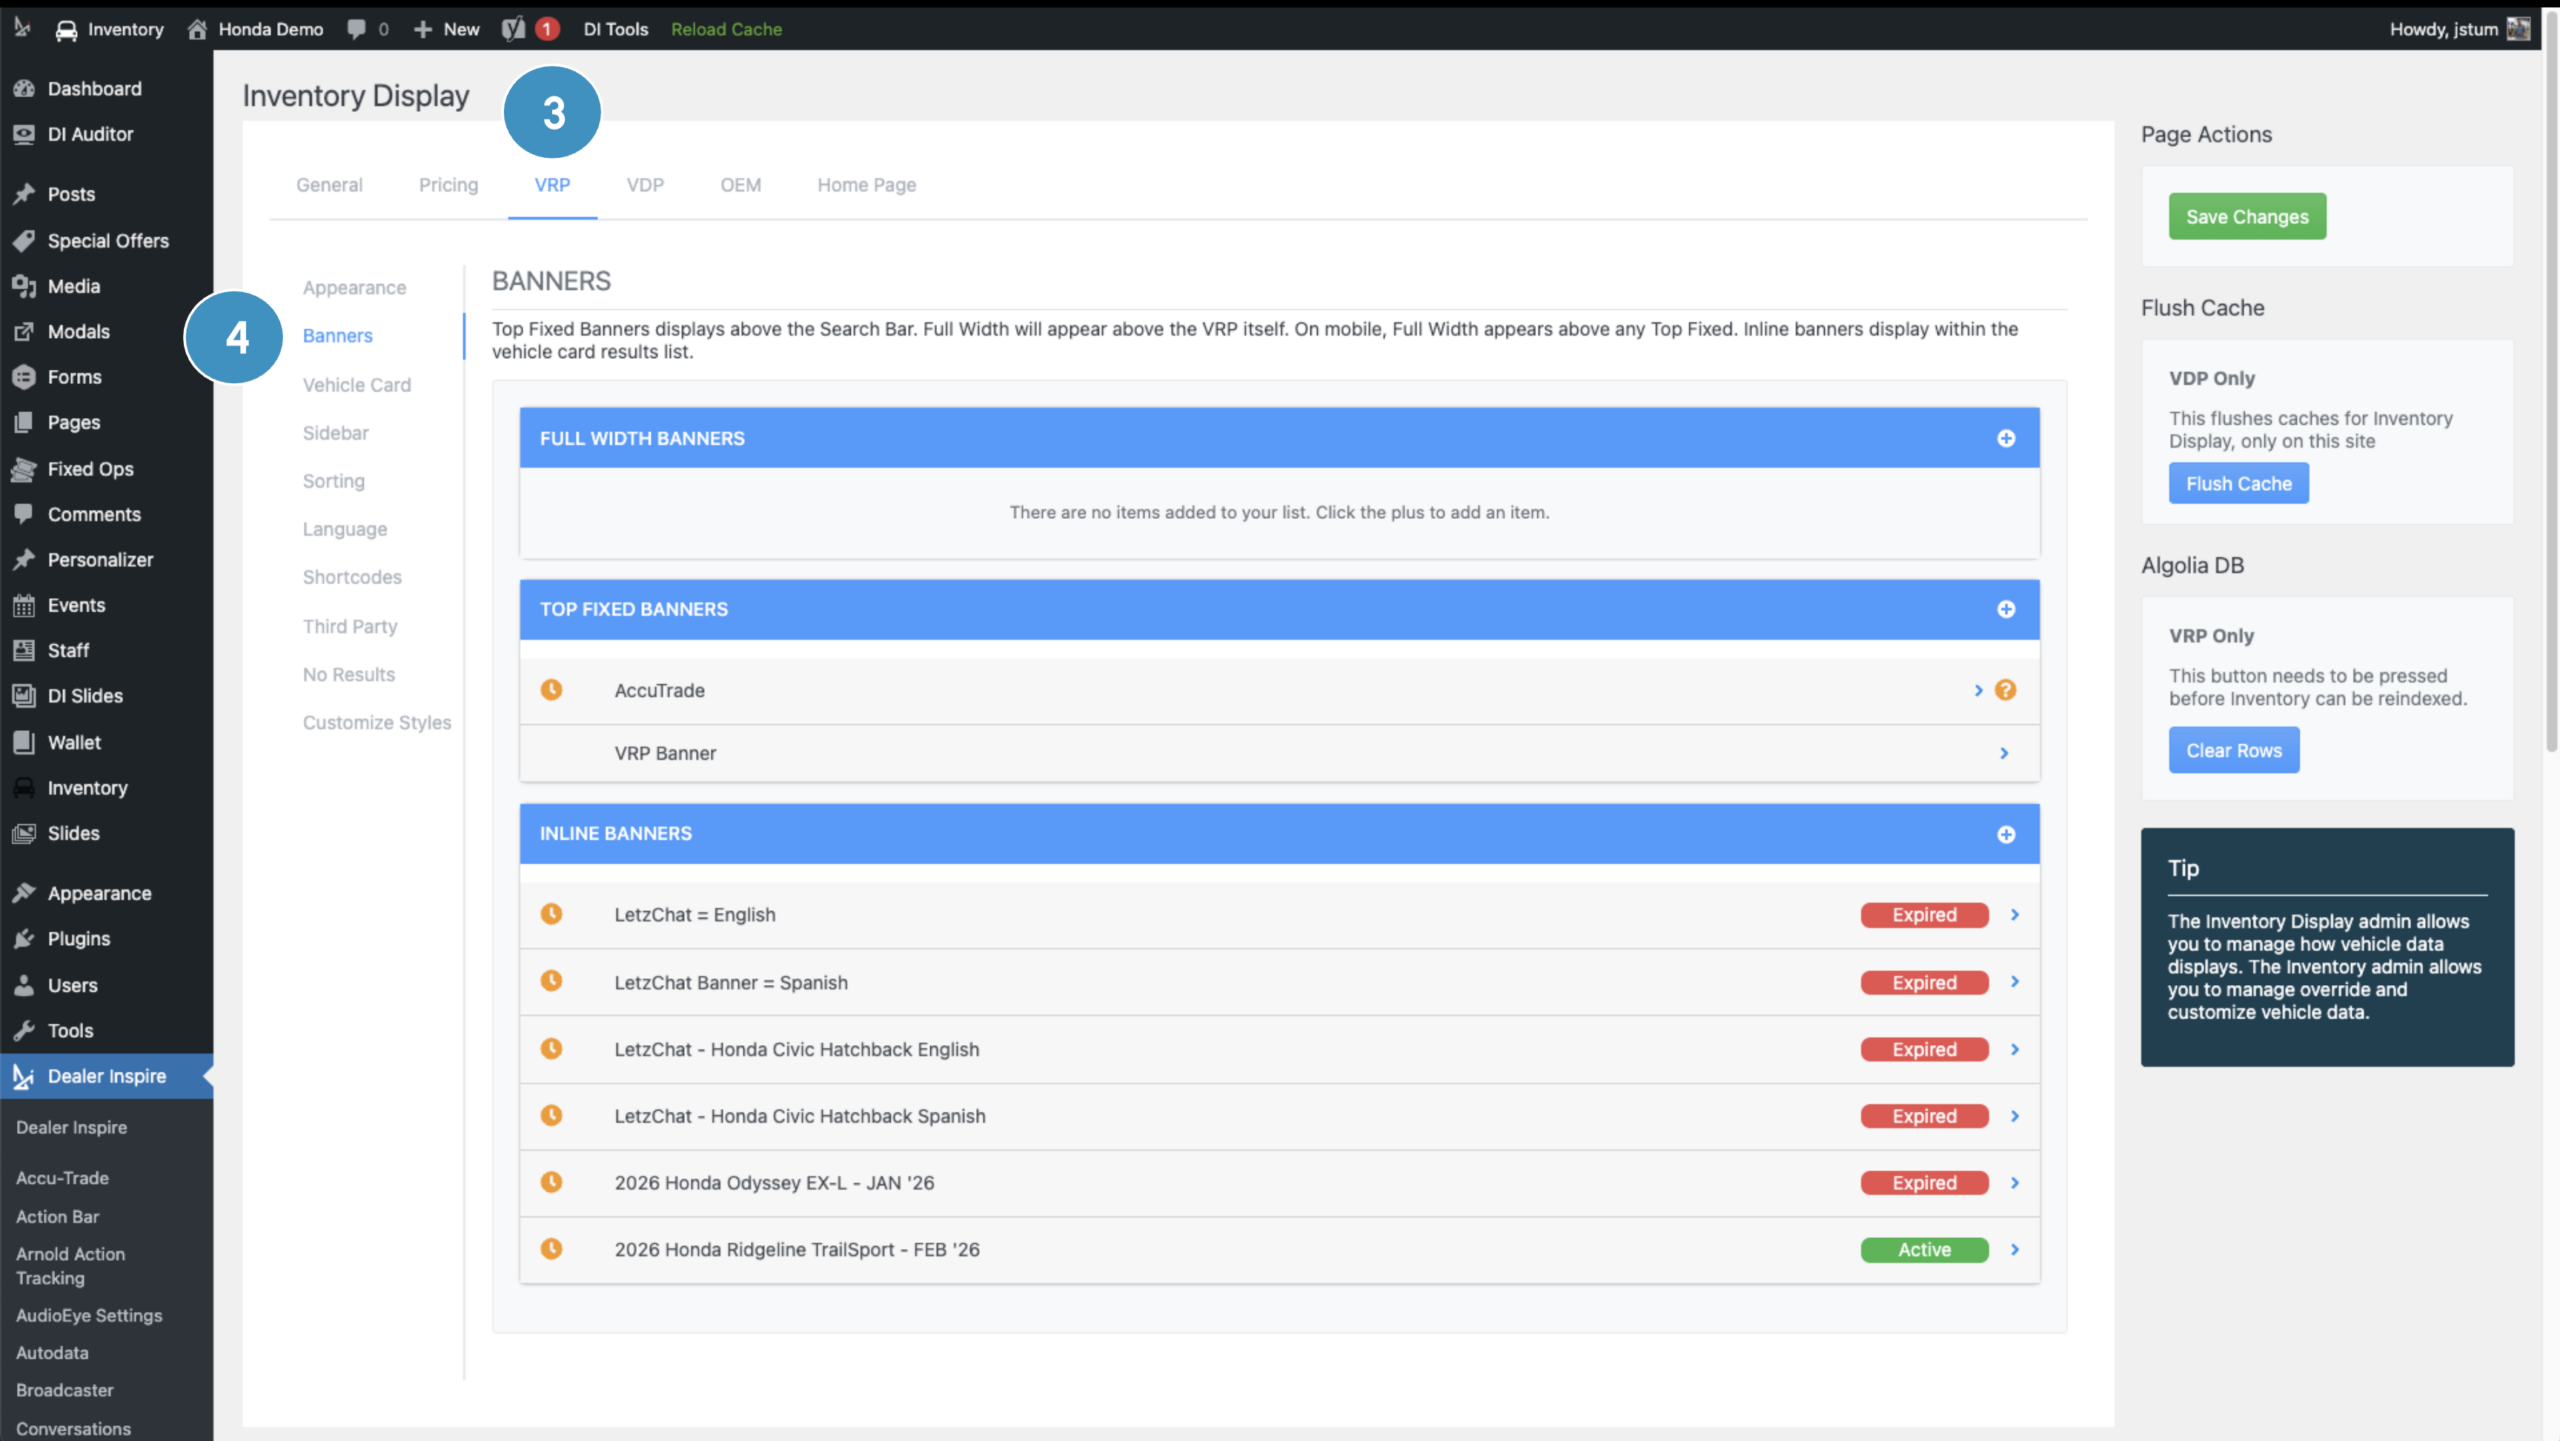Switch to the OEM tab

(741, 185)
